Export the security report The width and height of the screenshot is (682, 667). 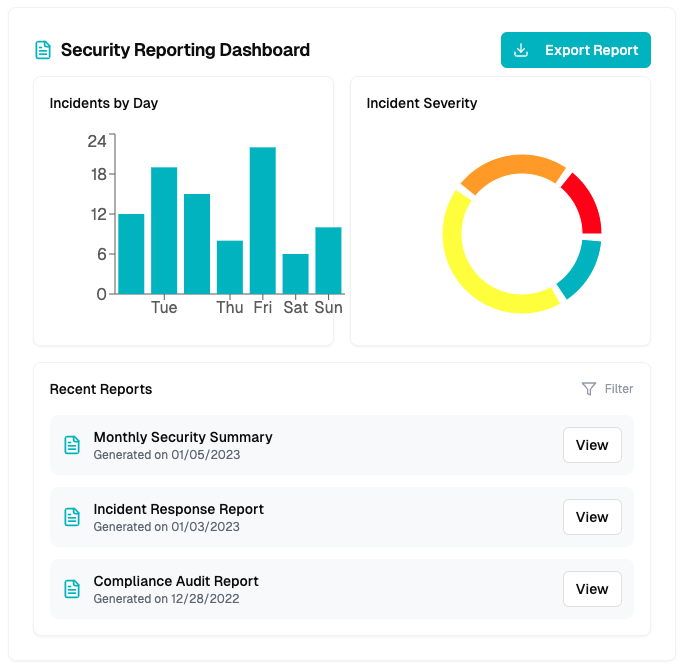pos(575,50)
